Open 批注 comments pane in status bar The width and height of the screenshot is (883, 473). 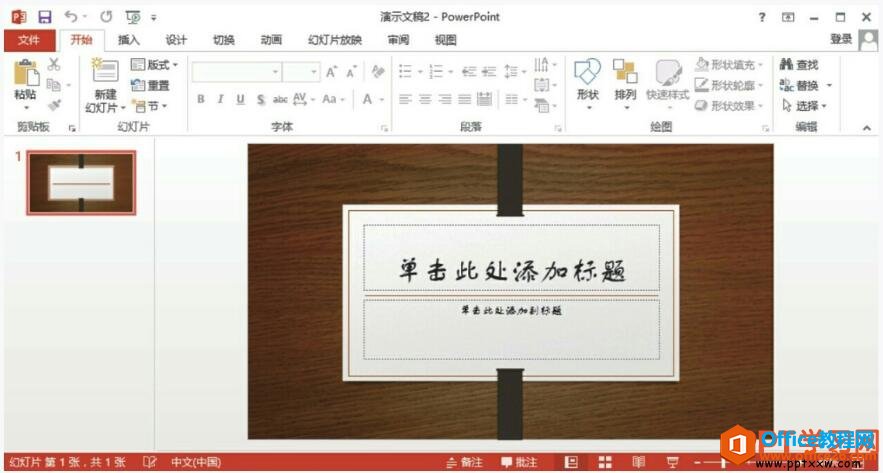[518, 462]
